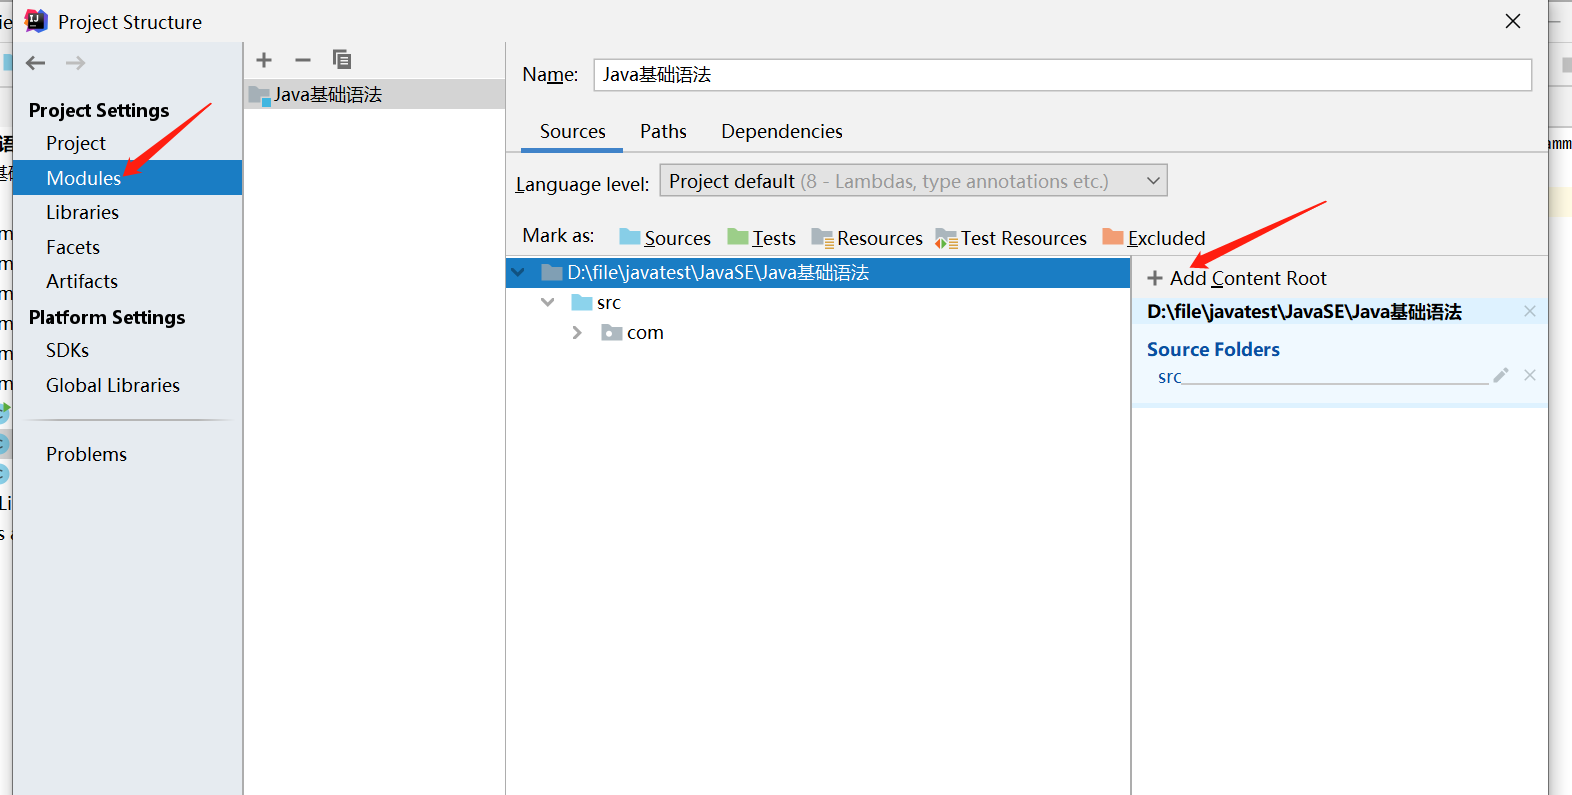Navigate forward with the right arrow
The image size is (1572, 795).
pos(75,63)
